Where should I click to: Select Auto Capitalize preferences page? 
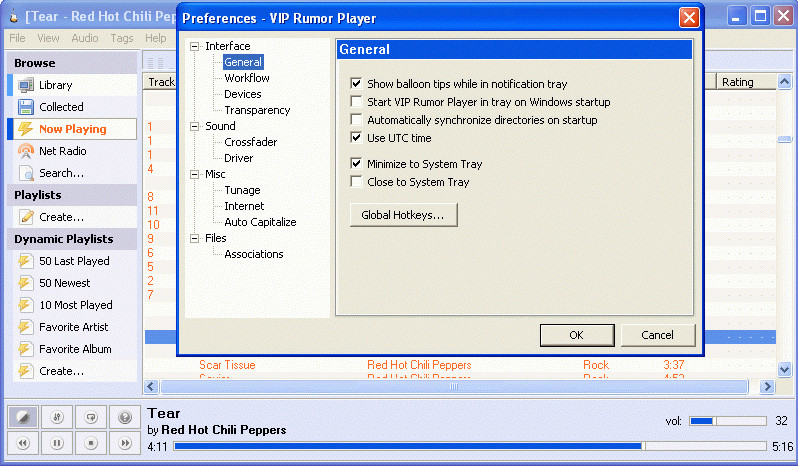(x=260, y=222)
